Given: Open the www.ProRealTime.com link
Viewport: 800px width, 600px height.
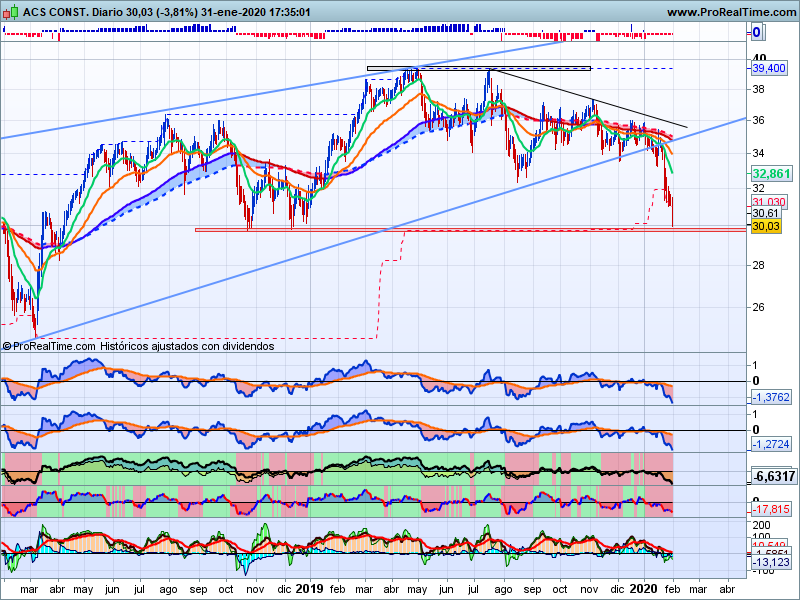Looking at the screenshot, I should (731, 12).
